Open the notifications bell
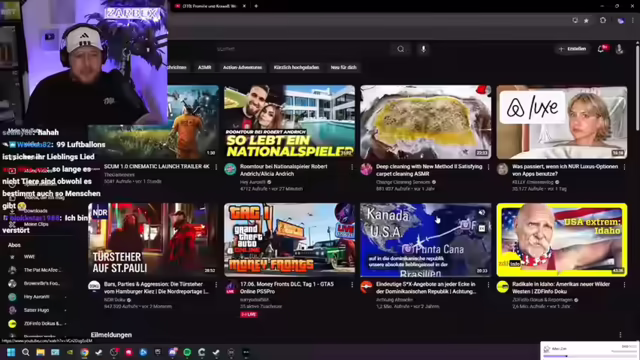The width and height of the screenshot is (640, 360). pos(602,49)
